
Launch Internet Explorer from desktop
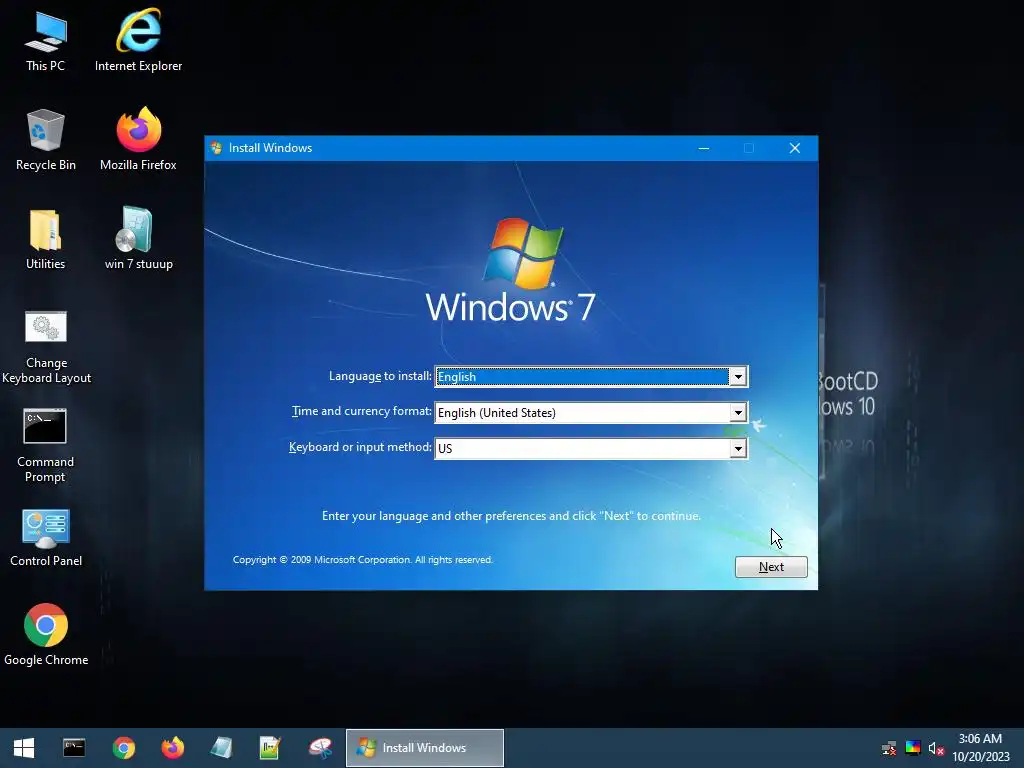(x=138, y=40)
